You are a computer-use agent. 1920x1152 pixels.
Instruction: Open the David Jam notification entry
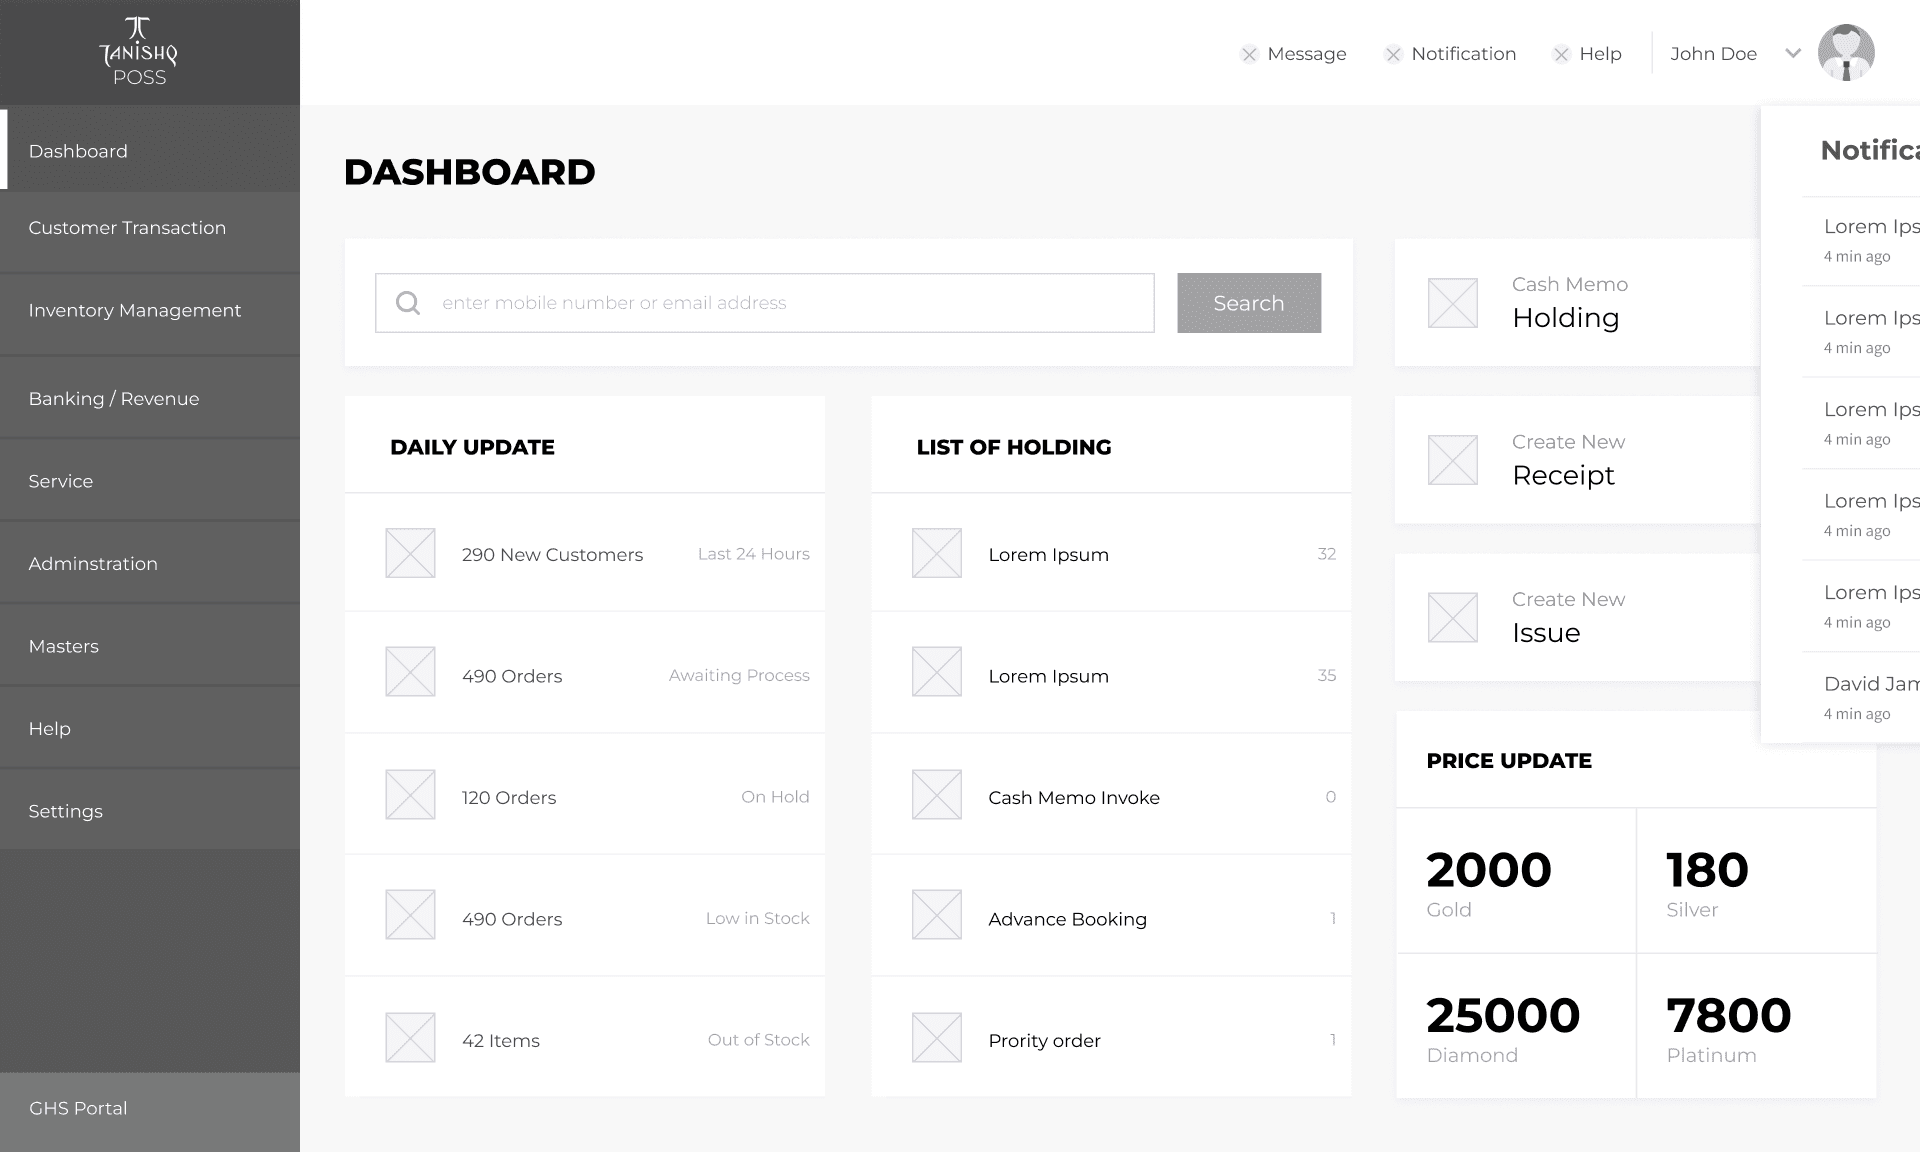click(x=1861, y=697)
